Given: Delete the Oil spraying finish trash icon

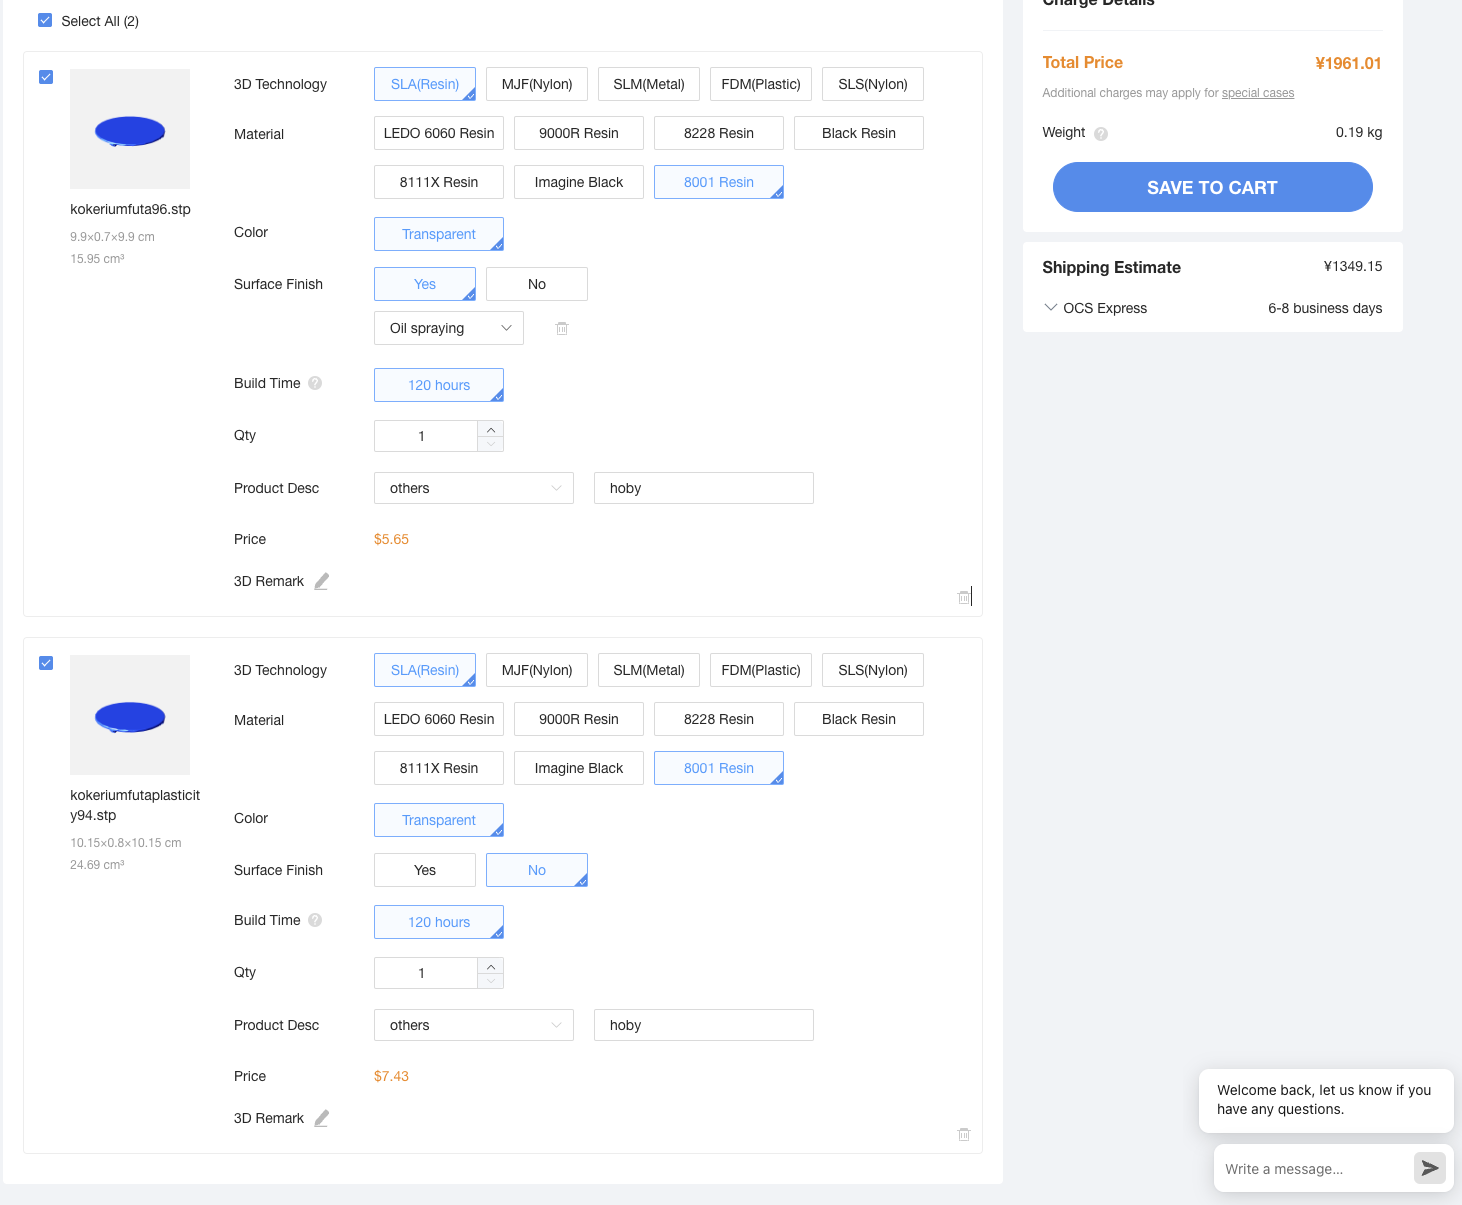Looking at the screenshot, I should [562, 328].
